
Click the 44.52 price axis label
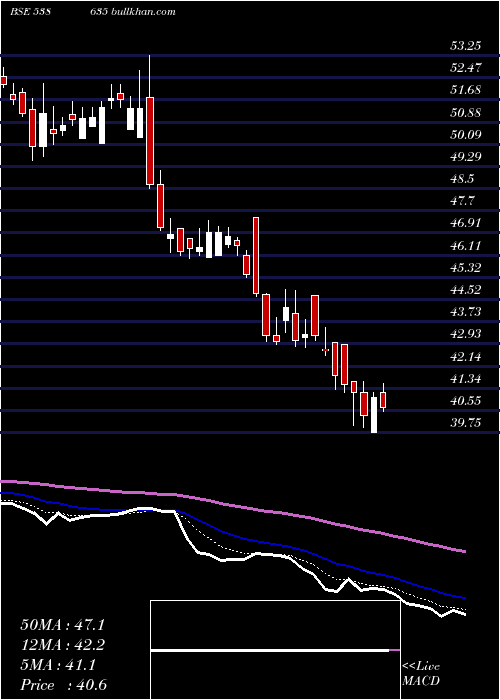coord(466,290)
